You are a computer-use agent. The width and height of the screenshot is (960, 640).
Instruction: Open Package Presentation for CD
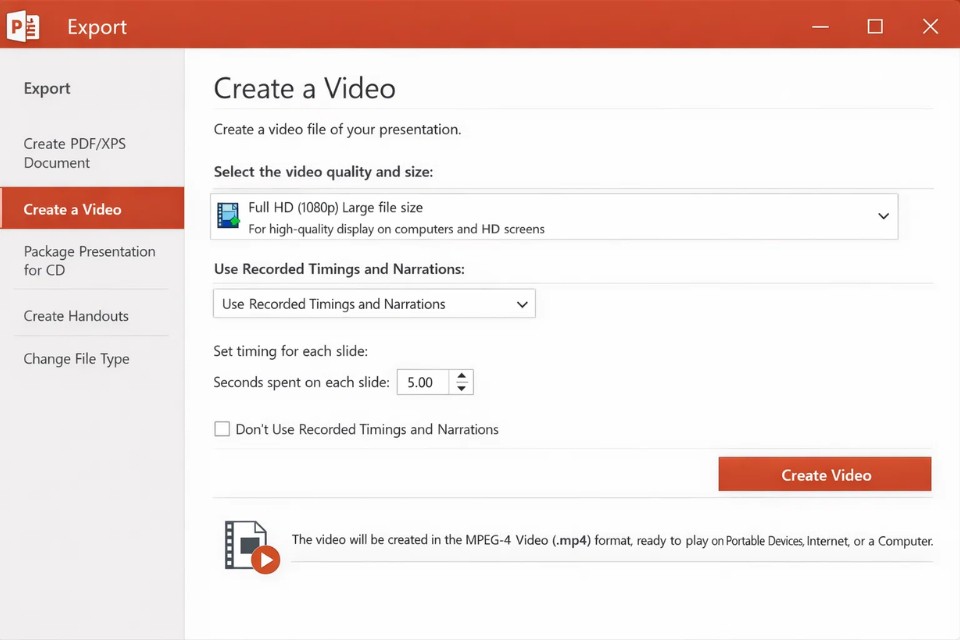click(89, 260)
